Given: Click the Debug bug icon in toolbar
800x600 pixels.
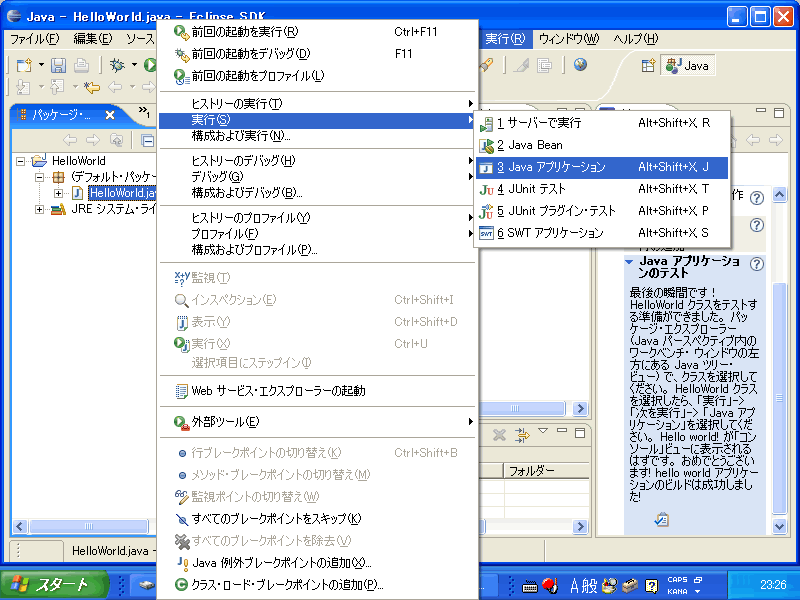Looking at the screenshot, I should (117, 65).
